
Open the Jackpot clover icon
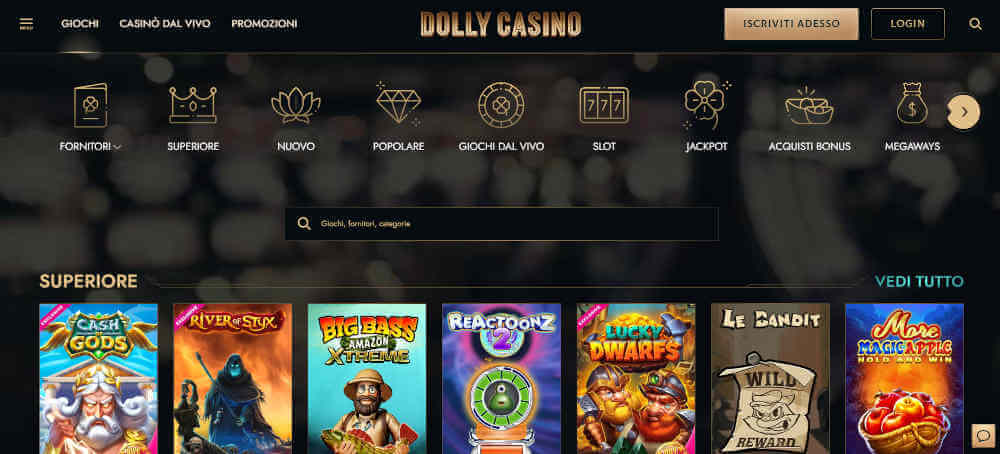pos(707,104)
